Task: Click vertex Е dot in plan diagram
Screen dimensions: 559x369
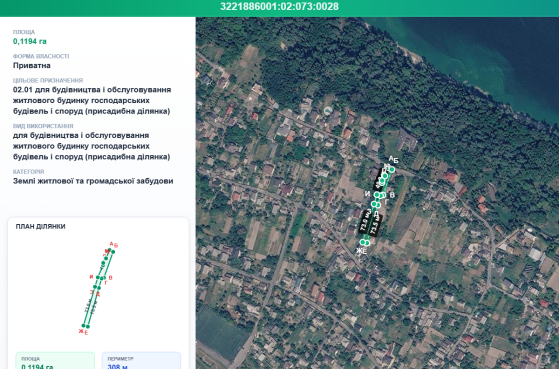Action: [88, 327]
